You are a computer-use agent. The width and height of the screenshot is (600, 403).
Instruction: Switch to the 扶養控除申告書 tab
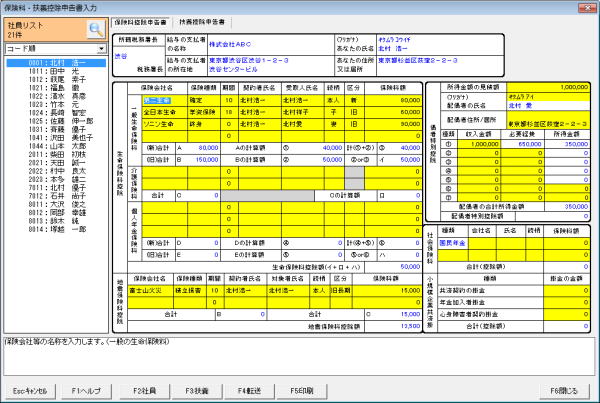point(202,22)
